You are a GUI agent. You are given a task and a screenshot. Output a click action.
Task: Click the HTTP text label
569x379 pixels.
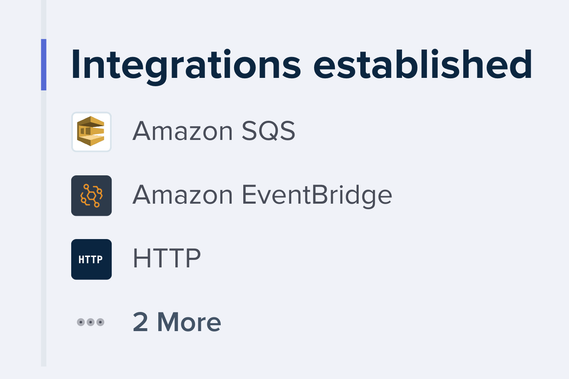167,258
